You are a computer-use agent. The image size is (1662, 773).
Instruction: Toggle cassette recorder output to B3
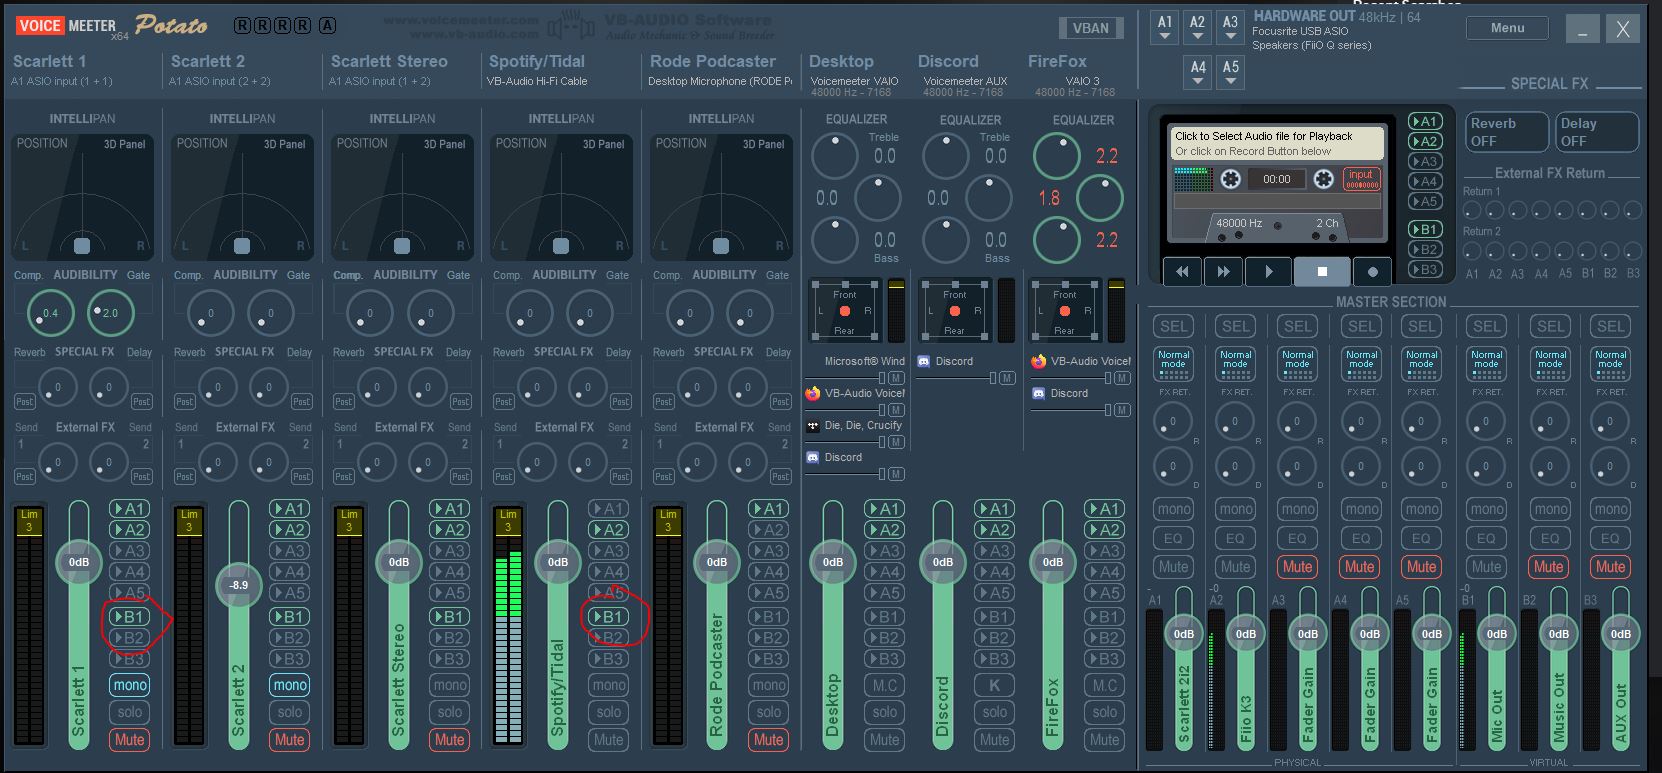(1424, 269)
